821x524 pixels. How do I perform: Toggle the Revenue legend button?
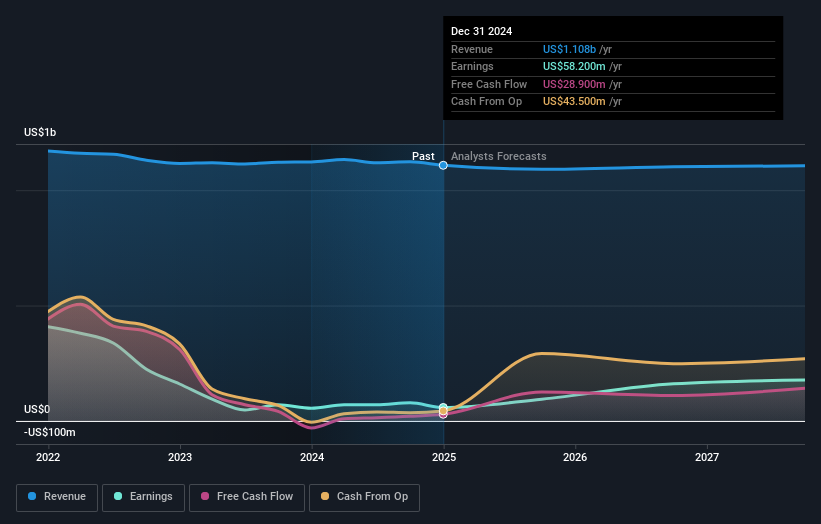click(57, 497)
